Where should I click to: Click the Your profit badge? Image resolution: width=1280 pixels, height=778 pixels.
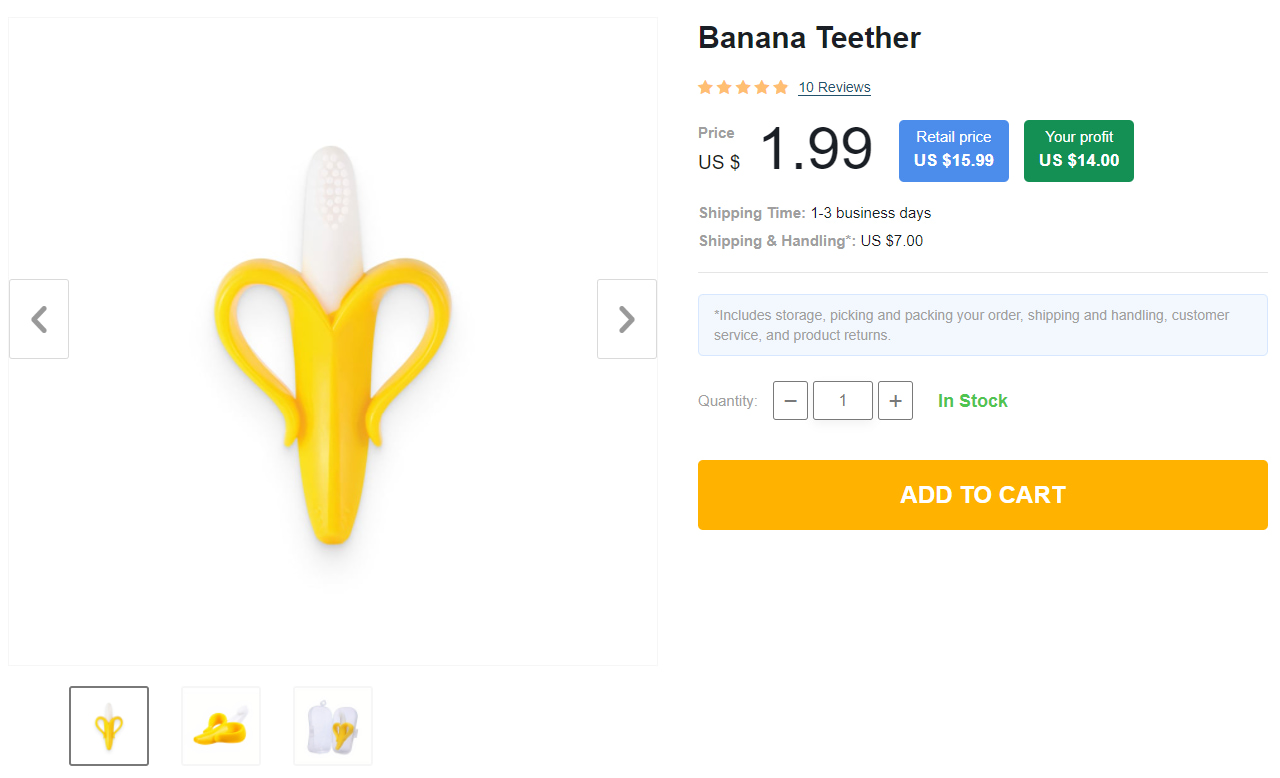pos(1078,150)
